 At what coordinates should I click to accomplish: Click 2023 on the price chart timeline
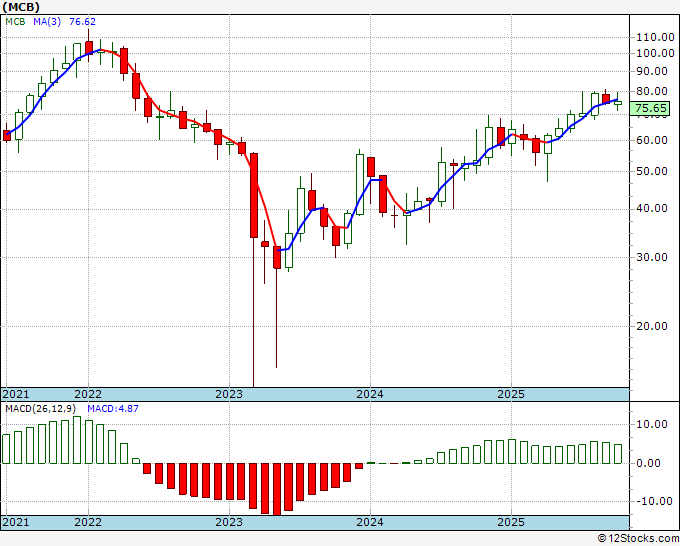coord(229,394)
